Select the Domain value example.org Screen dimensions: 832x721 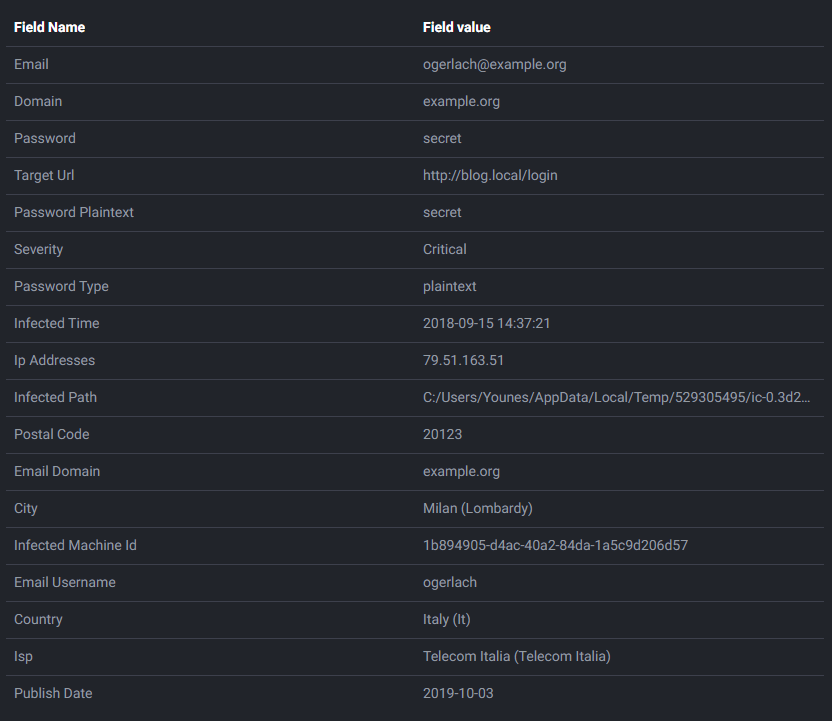coord(461,101)
